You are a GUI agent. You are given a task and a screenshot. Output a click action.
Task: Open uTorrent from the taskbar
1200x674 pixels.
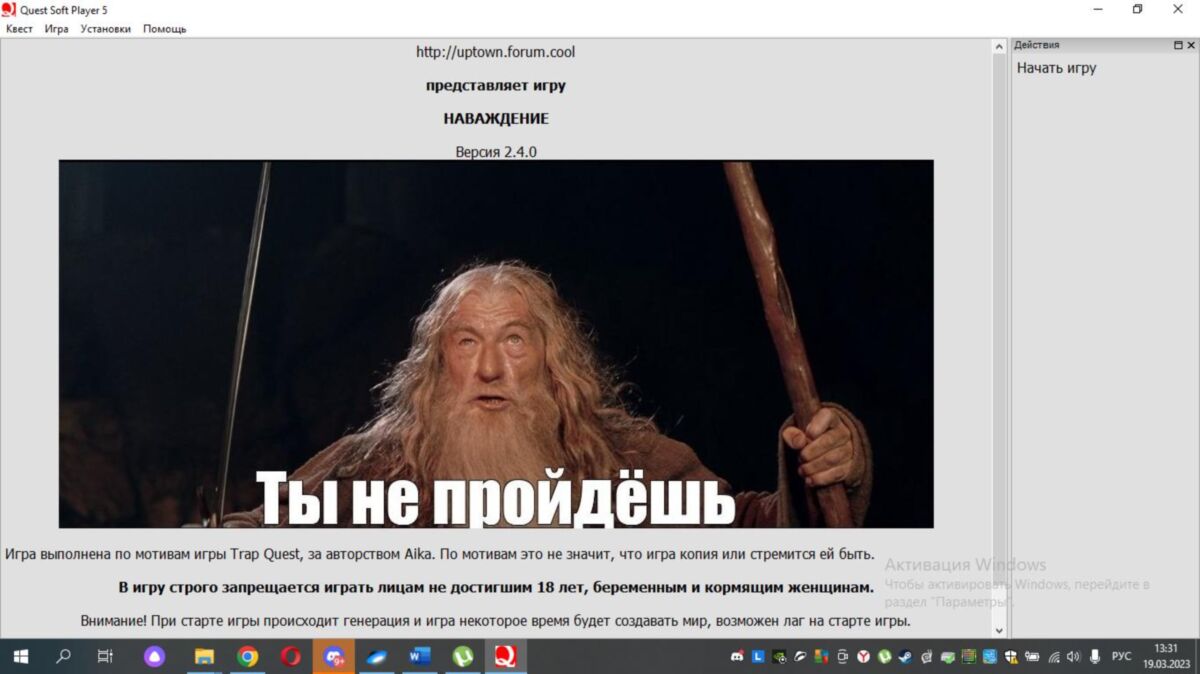(x=463, y=657)
